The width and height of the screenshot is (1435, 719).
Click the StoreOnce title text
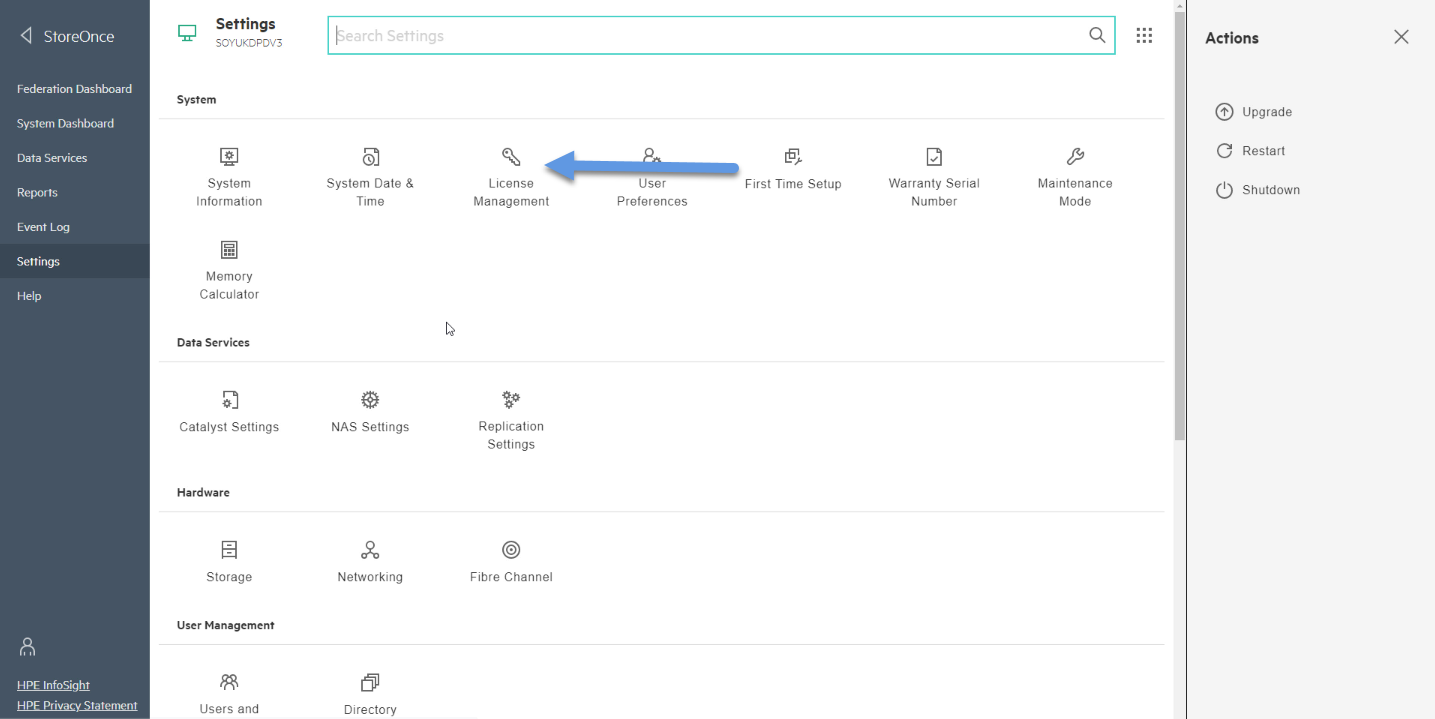click(x=79, y=36)
